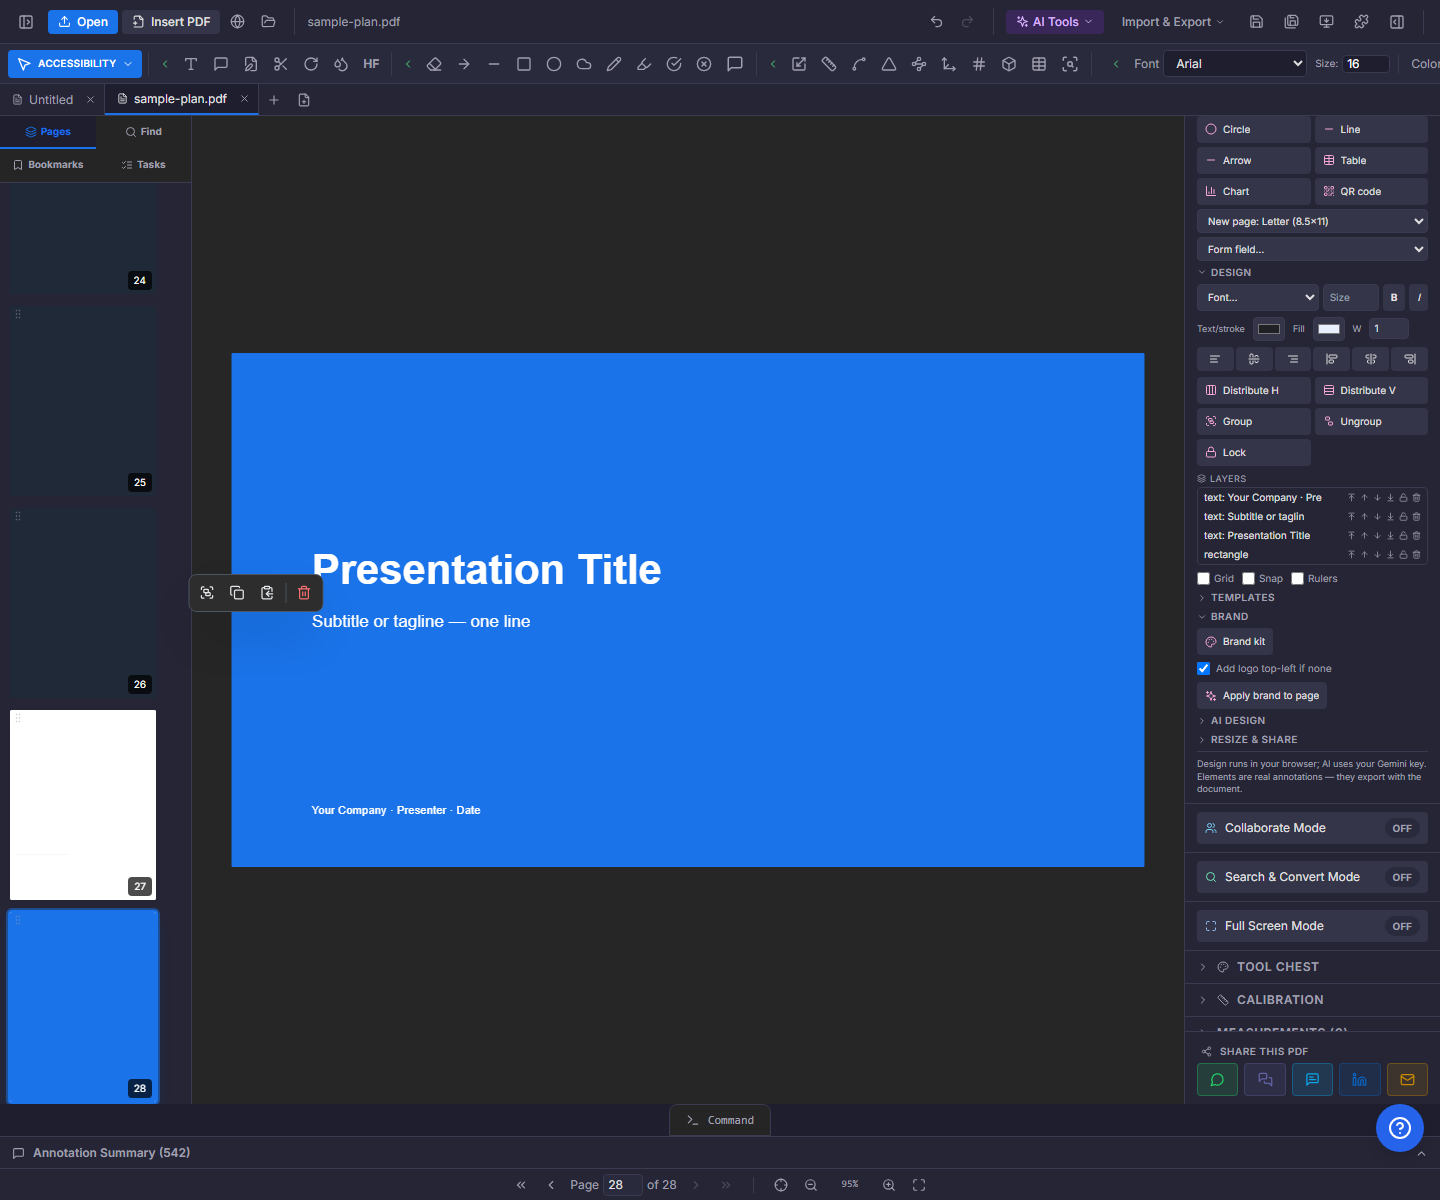Lock the rectangle layer via its padlock

(x=1403, y=555)
